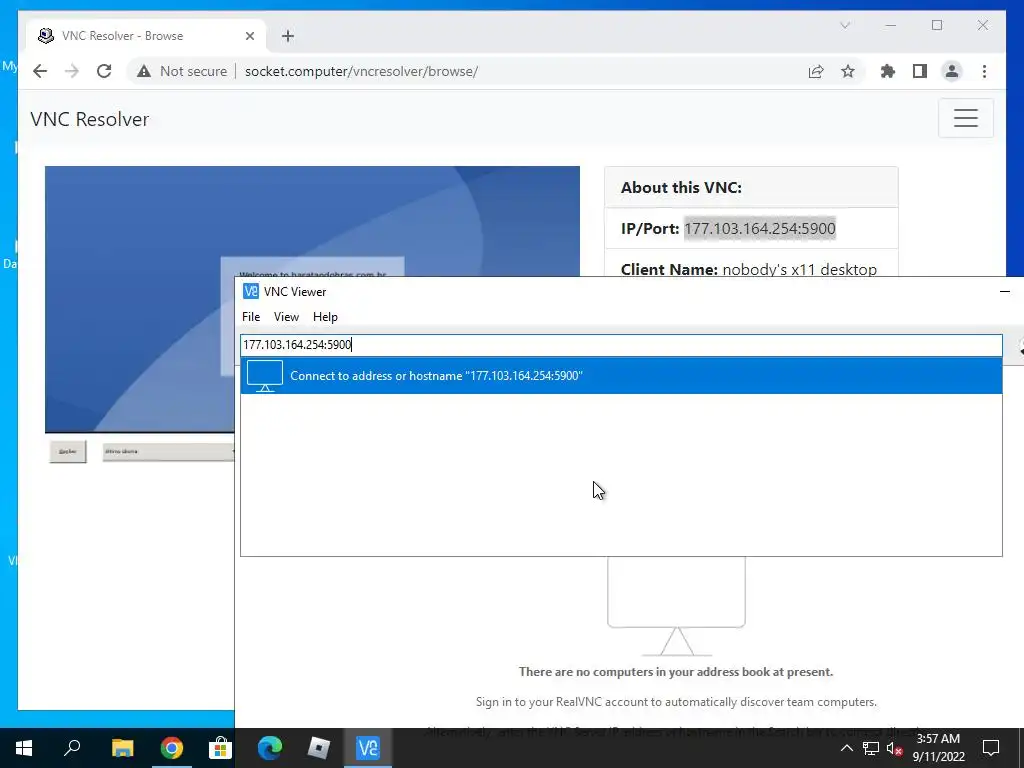This screenshot has height=768, width=1024.
Task: Click the muted volume tray icon
Action: pyautogui.click(x=895, y=748)
